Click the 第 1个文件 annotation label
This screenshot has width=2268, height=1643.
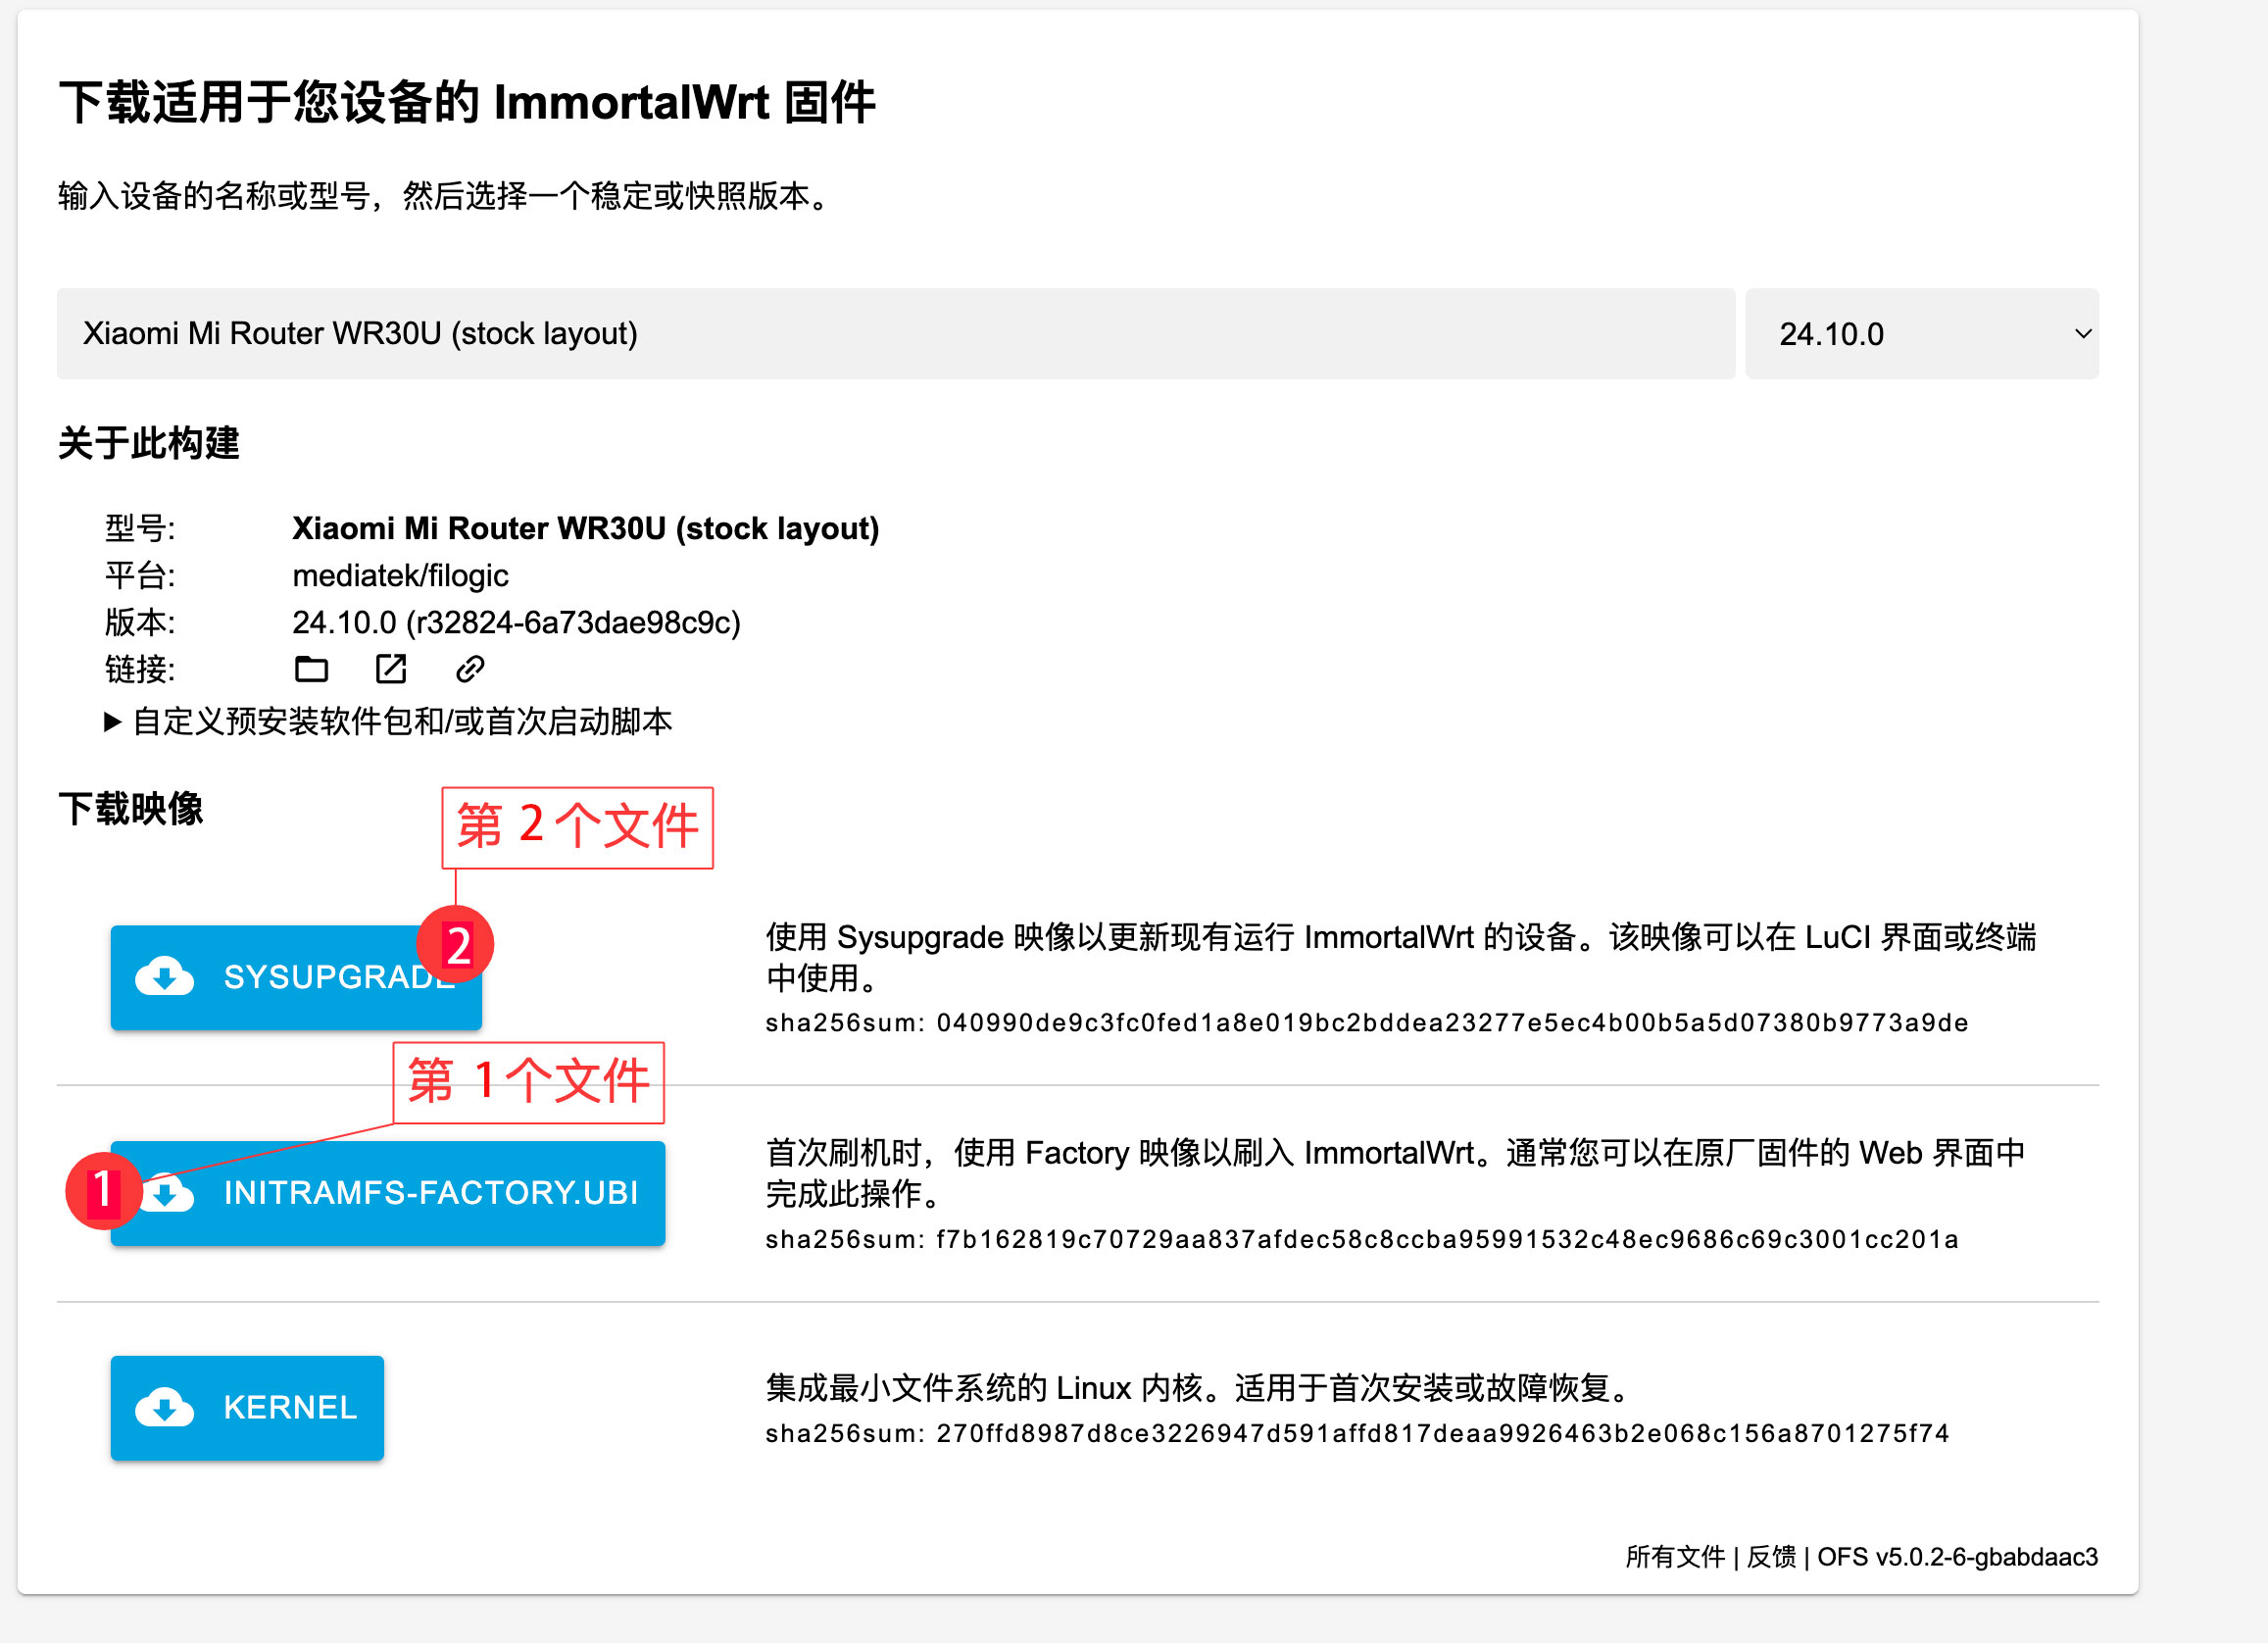pos(528,1082)
